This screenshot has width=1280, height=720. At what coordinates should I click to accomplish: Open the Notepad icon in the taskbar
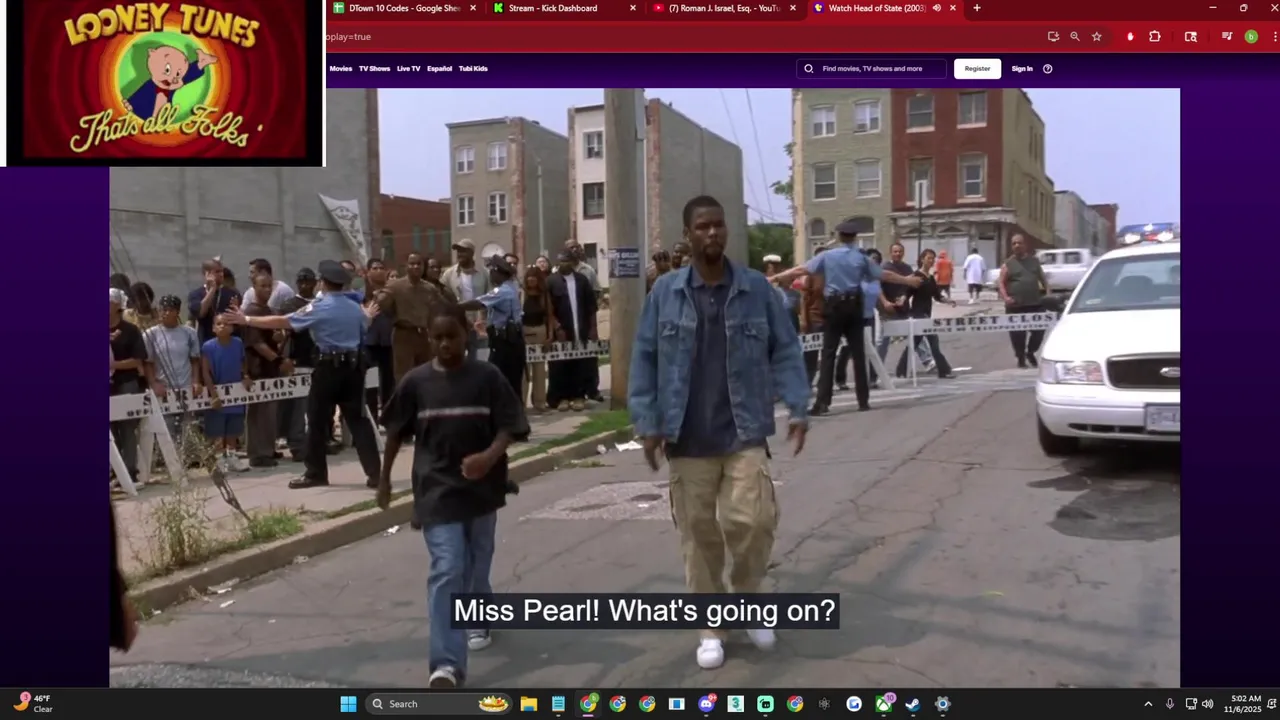pos(558,704)
